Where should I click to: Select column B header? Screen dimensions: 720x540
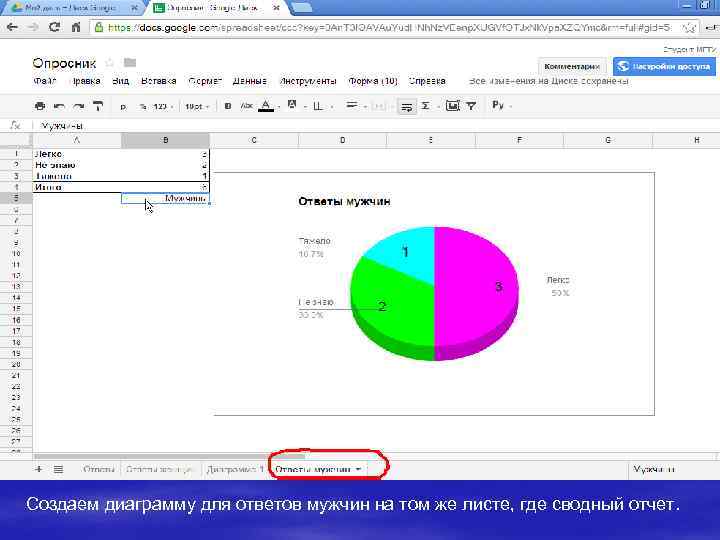[165, 140]
